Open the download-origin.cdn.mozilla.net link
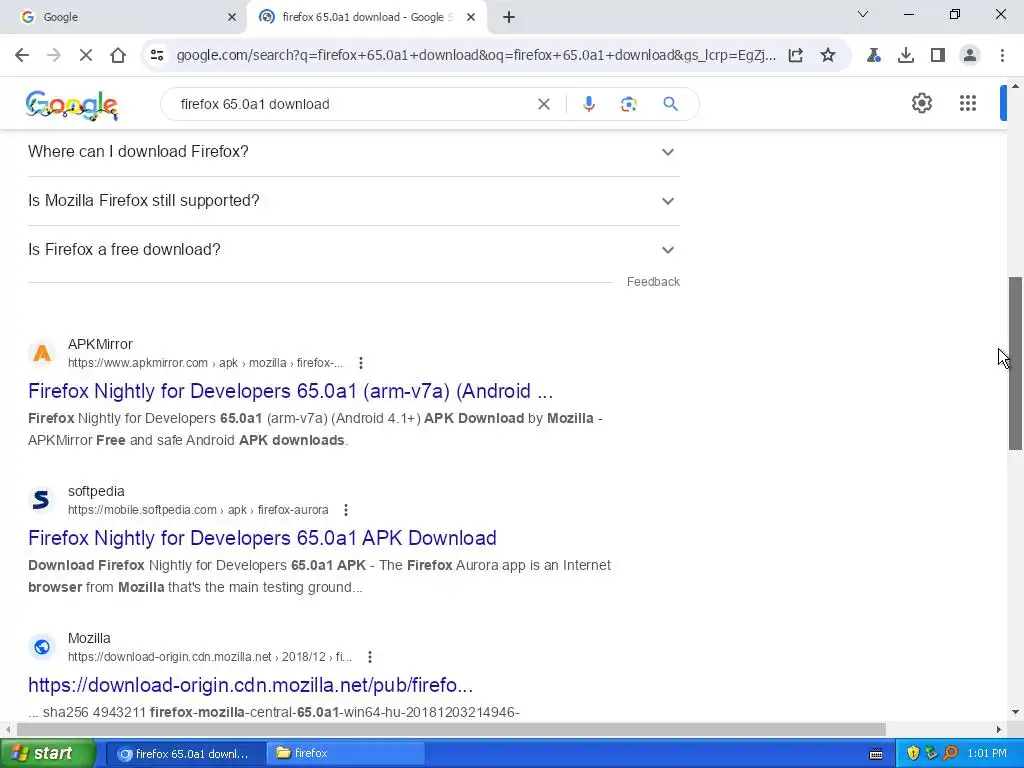 [250, 685]
